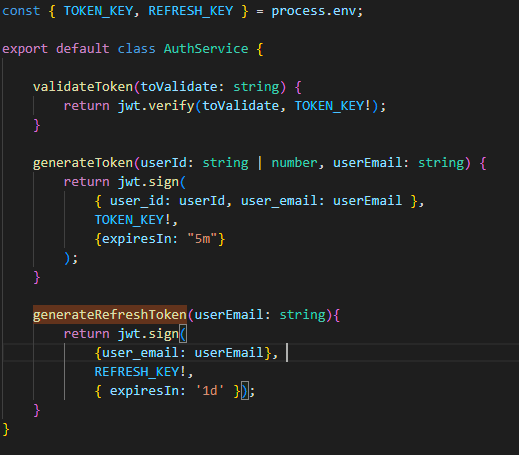This screenshot has width=519, height=455.
Task: Click the toValidate parameter in validateToken signature
Action: pyautogui.click(x=179, y=87)
